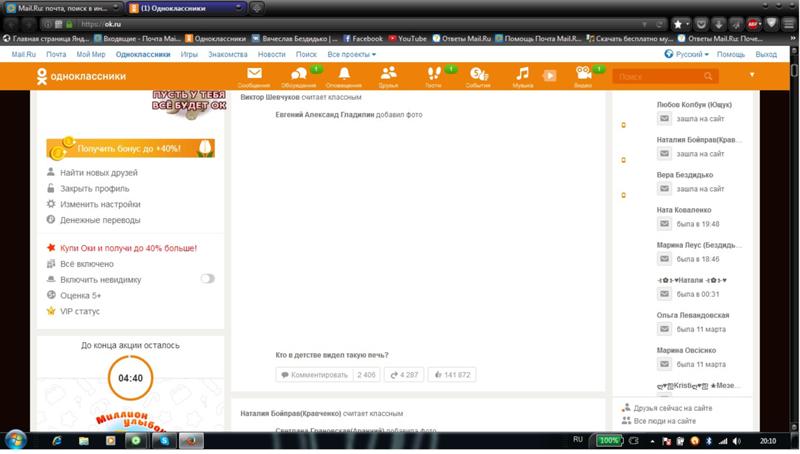Open the Обсуждения discussions icon
The width and height of the screenshot is (800, 454).
(298, 74)
